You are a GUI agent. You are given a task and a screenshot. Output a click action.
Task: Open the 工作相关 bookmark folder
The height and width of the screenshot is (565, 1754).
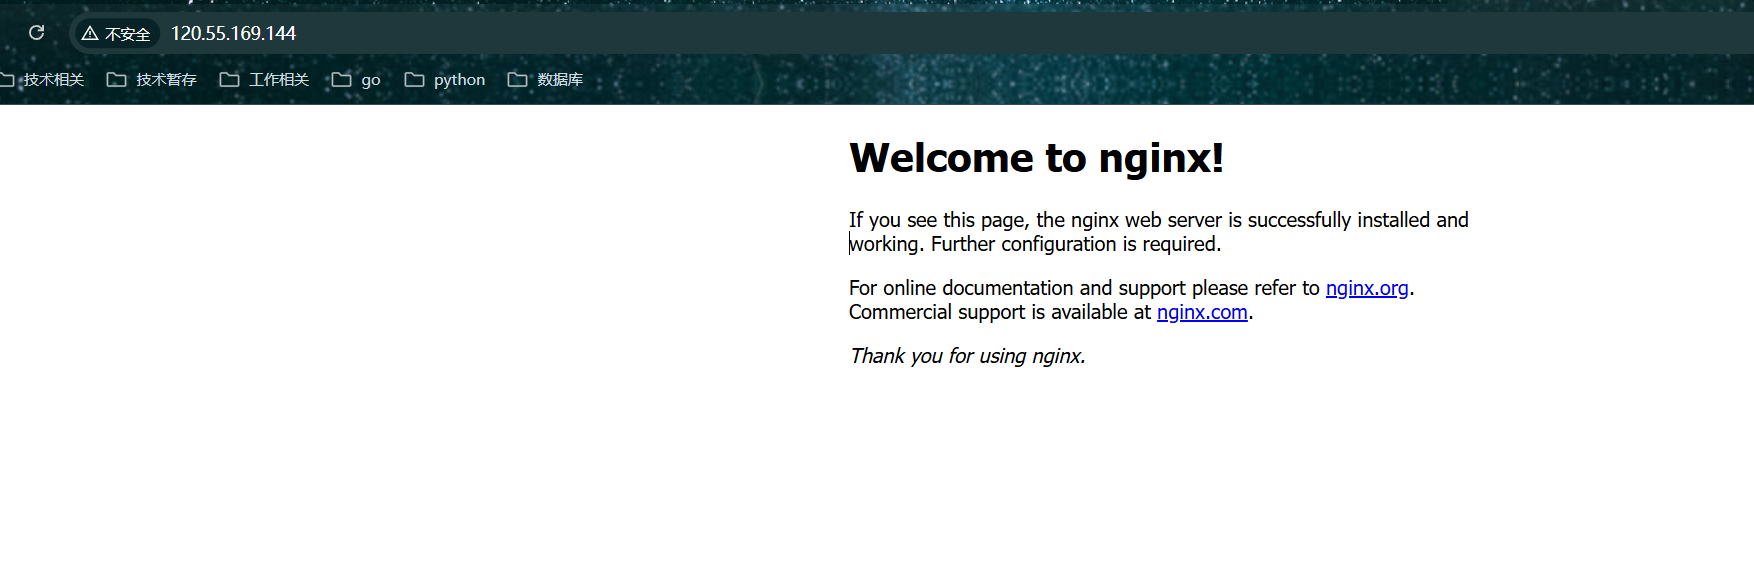(x=264, y=80)
